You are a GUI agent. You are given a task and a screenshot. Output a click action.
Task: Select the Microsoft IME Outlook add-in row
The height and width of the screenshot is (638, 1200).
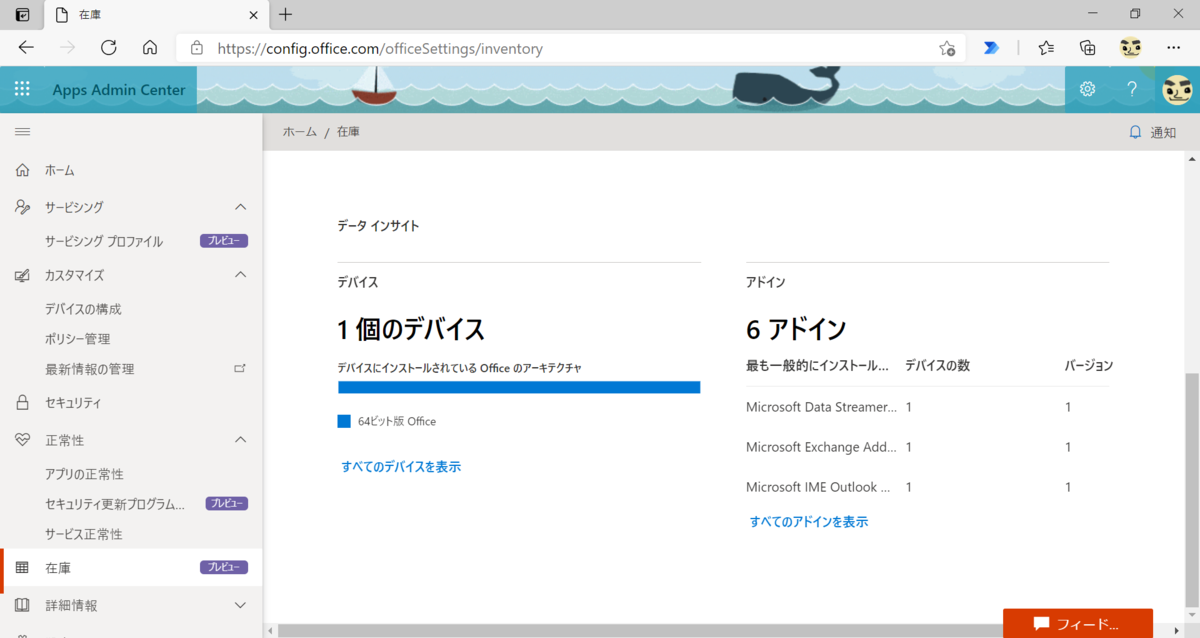927,487
